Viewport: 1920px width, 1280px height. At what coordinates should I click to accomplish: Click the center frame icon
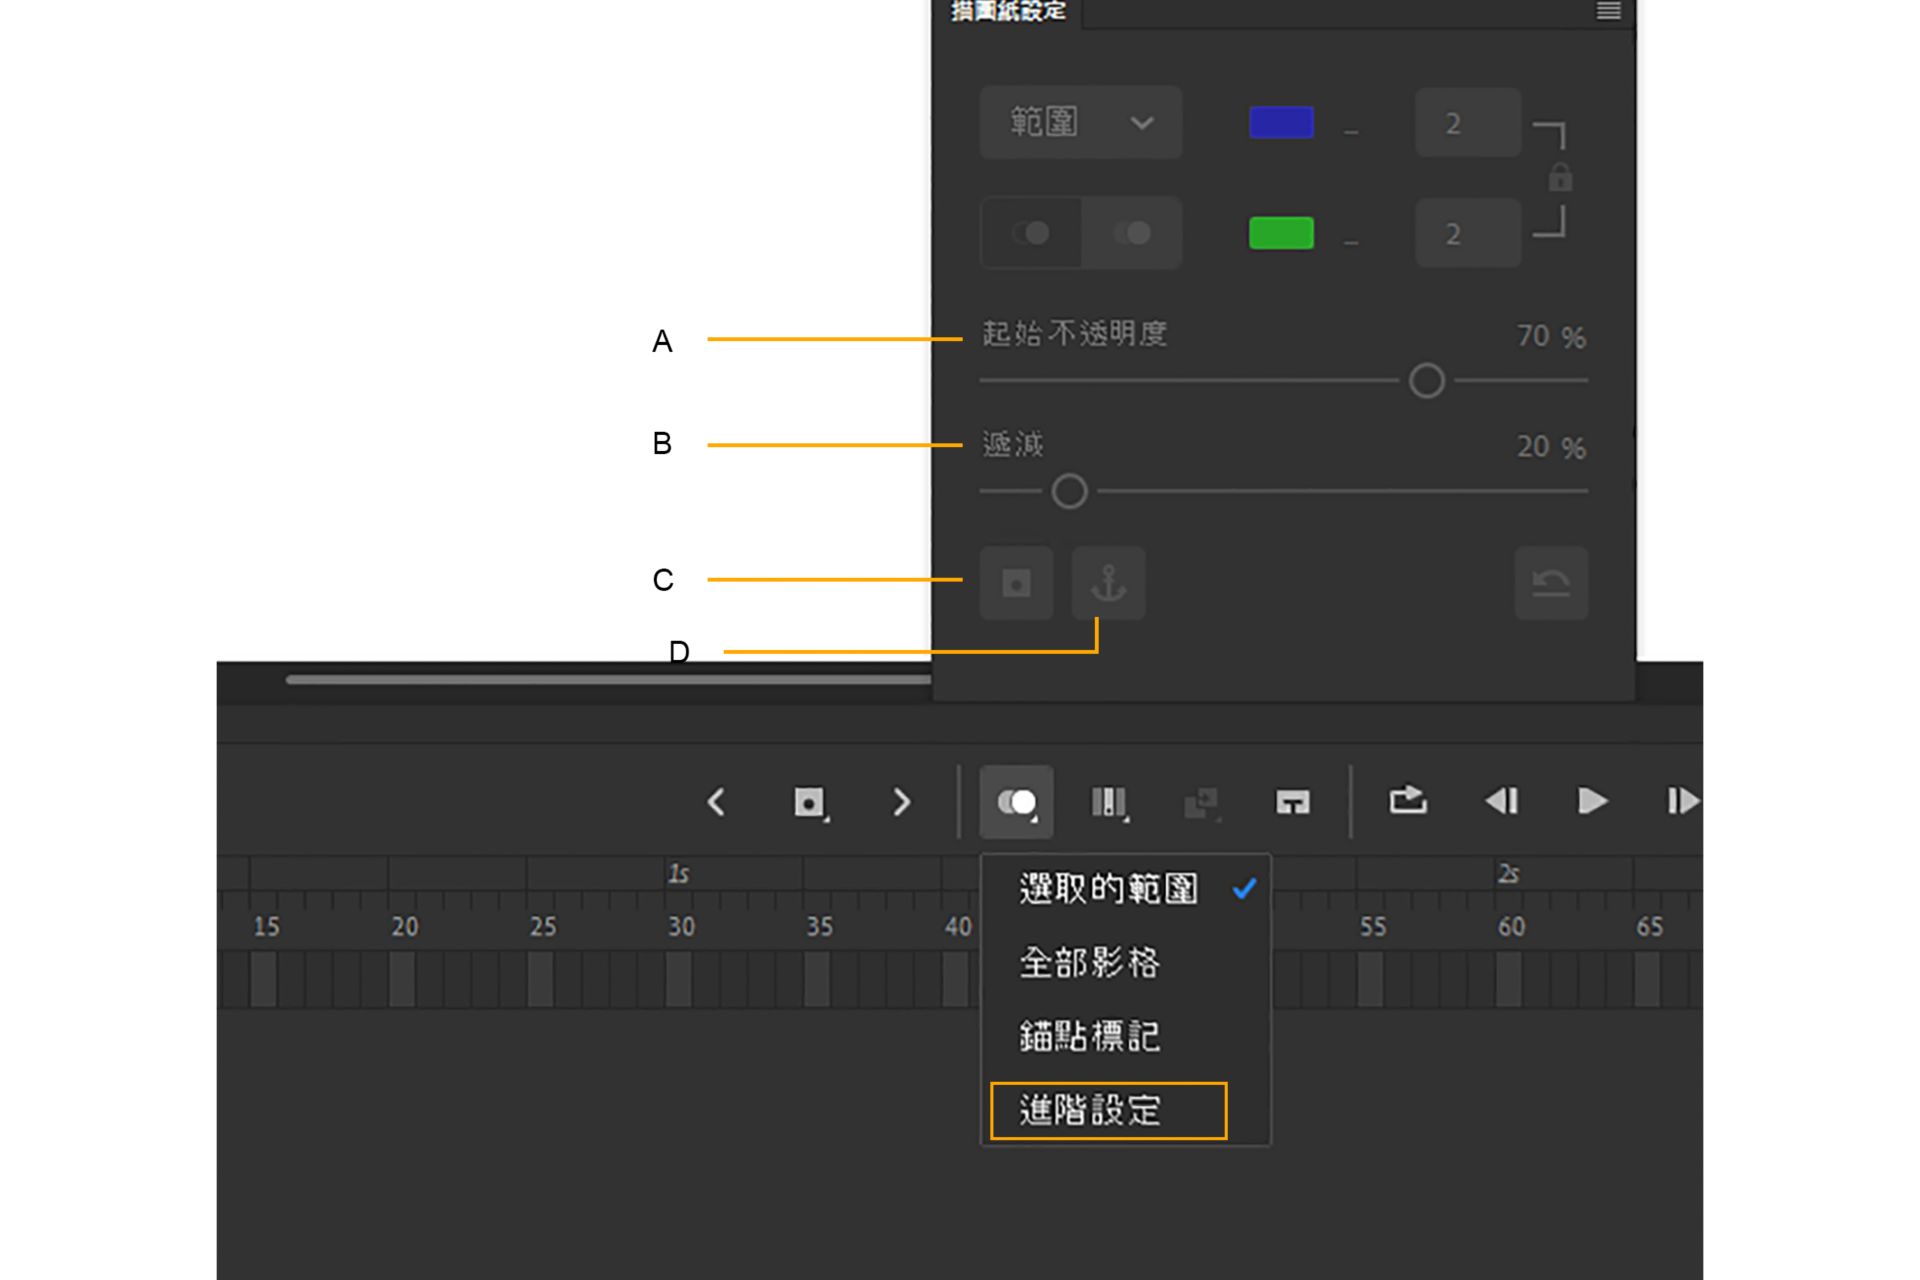click(x=1292, y=802)
